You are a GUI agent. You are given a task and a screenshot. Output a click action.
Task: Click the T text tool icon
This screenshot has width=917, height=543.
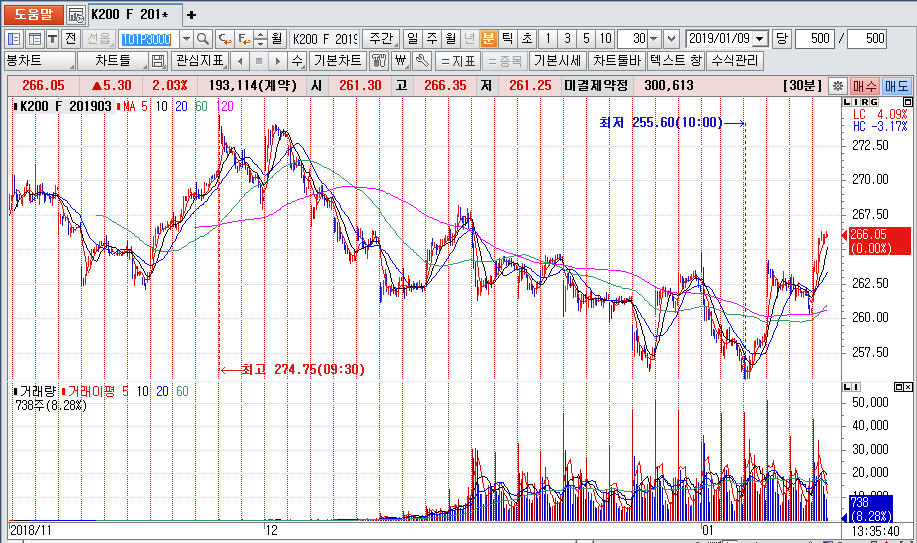click(52, 38)
